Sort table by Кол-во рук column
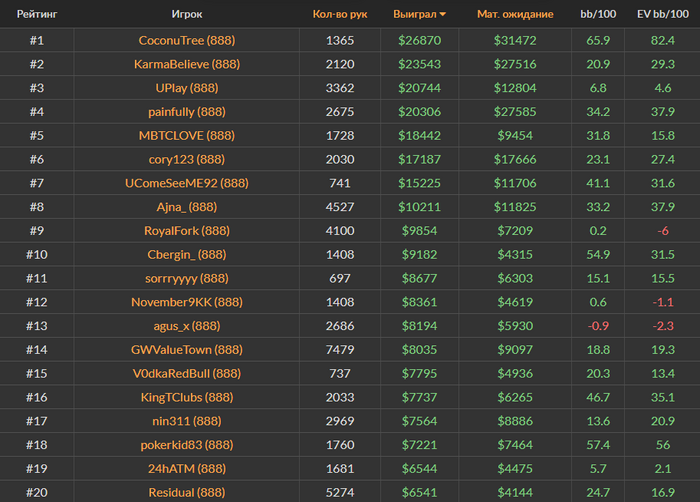700x502 pixels. click(x=340, y=15)
